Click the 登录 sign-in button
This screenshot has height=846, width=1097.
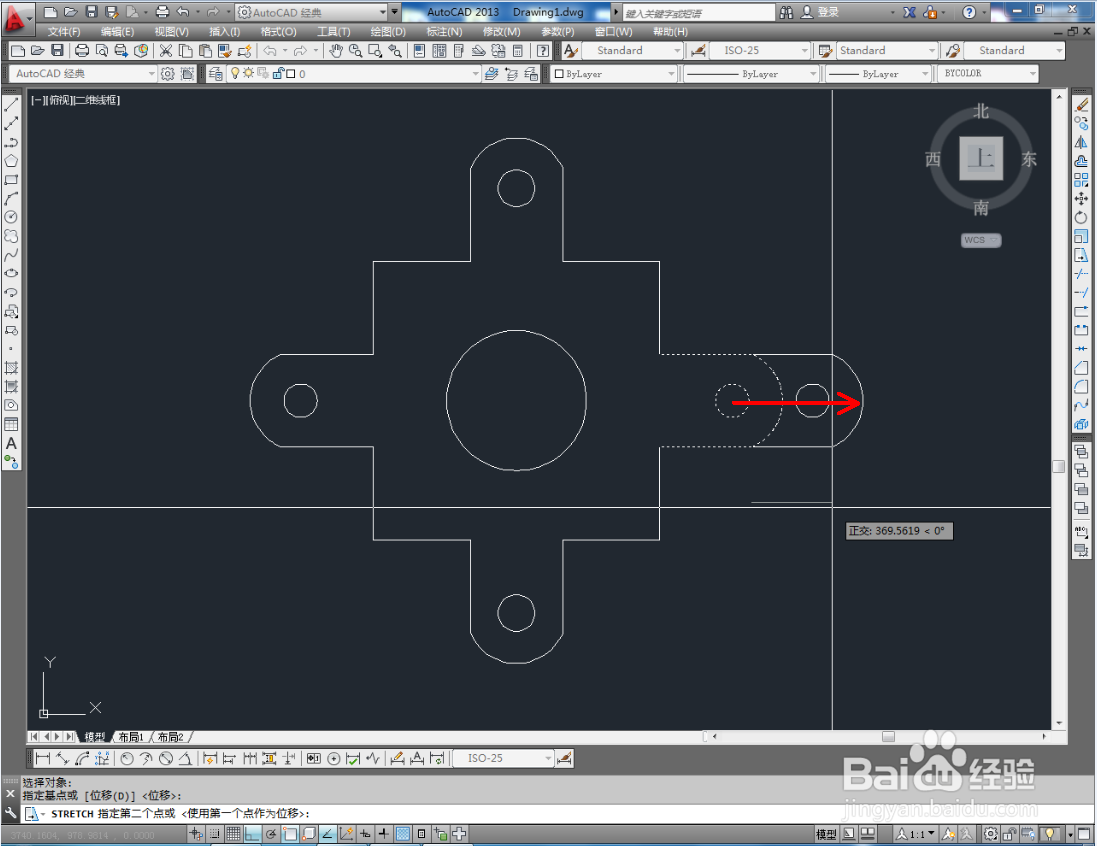tap(828, 13)
